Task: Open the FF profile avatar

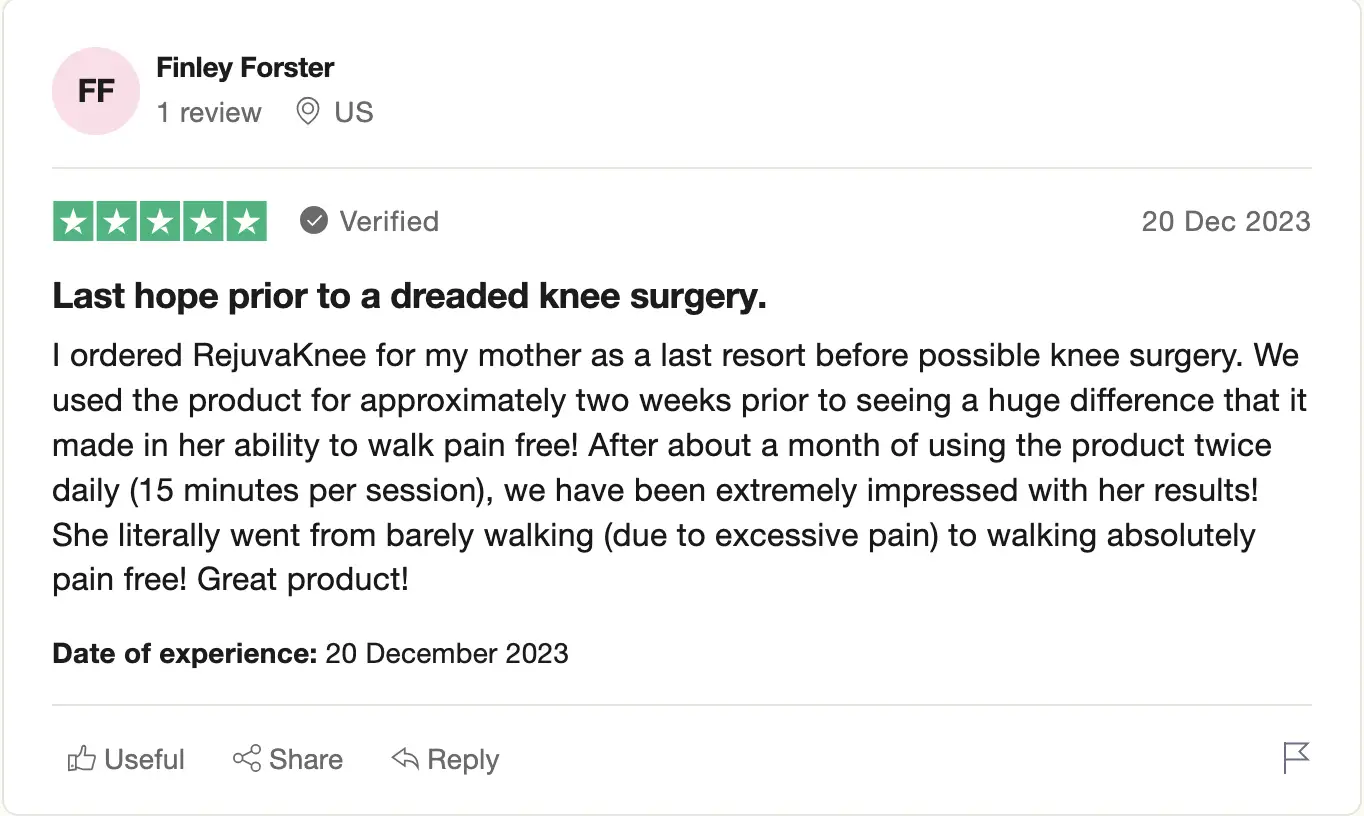Action: [96, 91]
